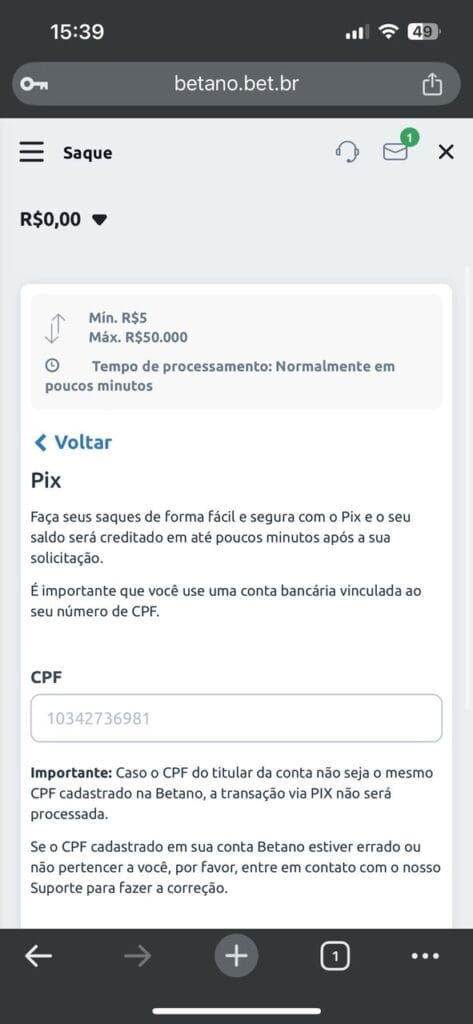Expand the R$0,00 balance dropdown
Image resolution: width=473 pixels, height=1024 pixels.
pos(63,219)
